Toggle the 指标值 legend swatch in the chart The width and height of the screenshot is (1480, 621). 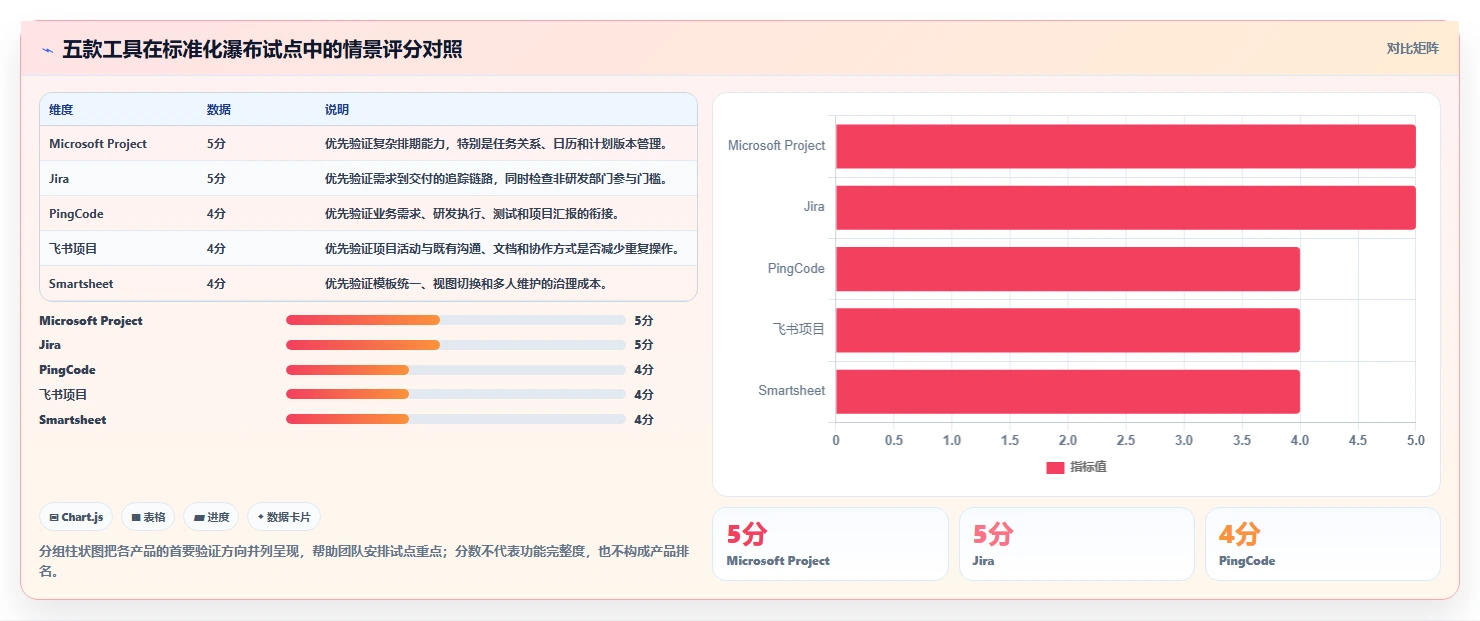pos(1055,468)
